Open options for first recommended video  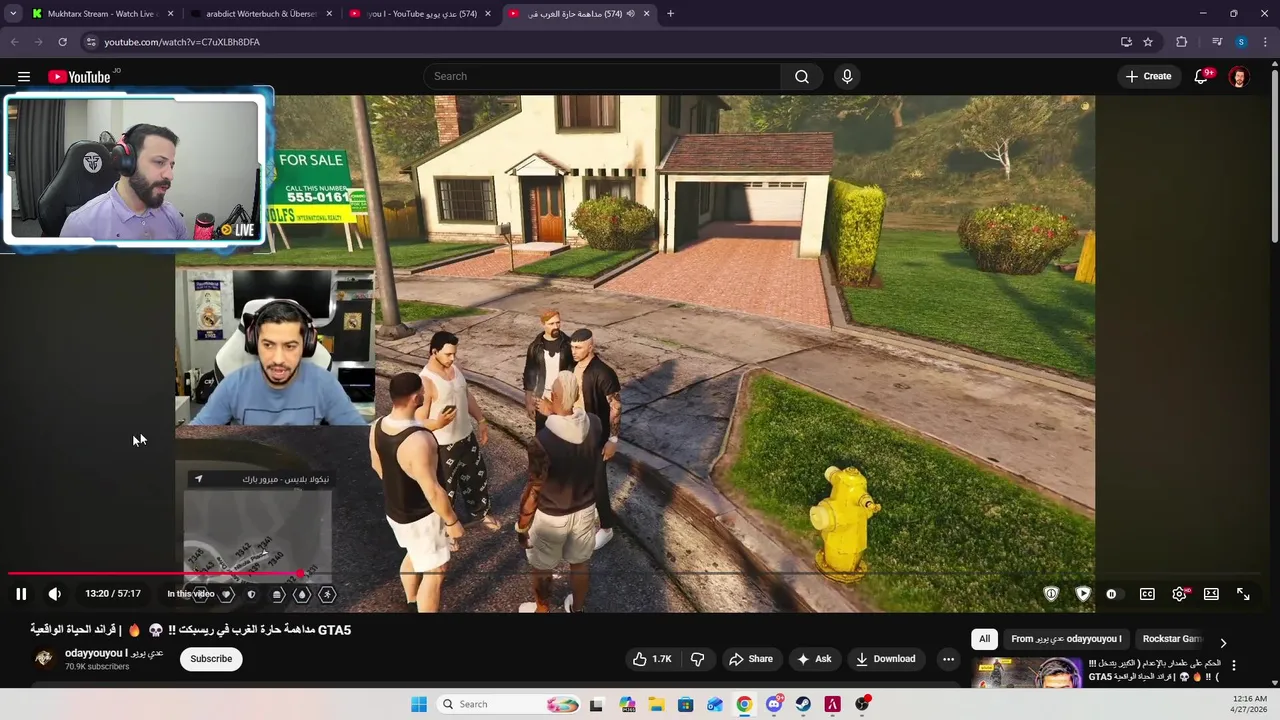coord(1233,665)
